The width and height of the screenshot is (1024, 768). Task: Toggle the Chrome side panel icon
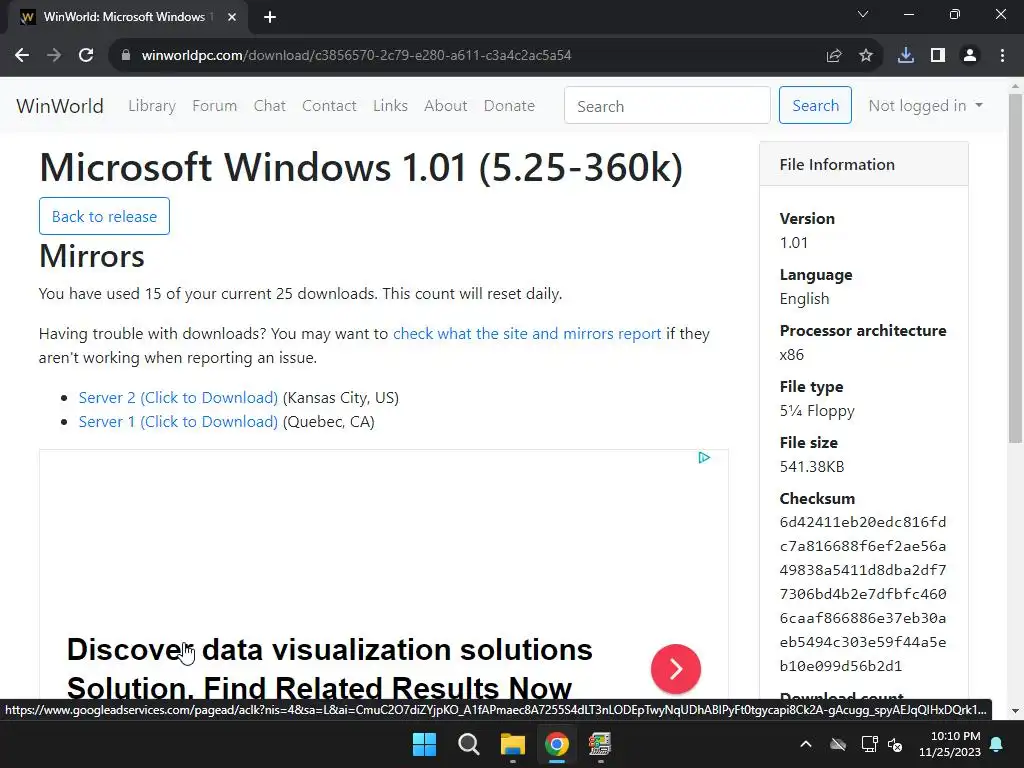(938, 56)
